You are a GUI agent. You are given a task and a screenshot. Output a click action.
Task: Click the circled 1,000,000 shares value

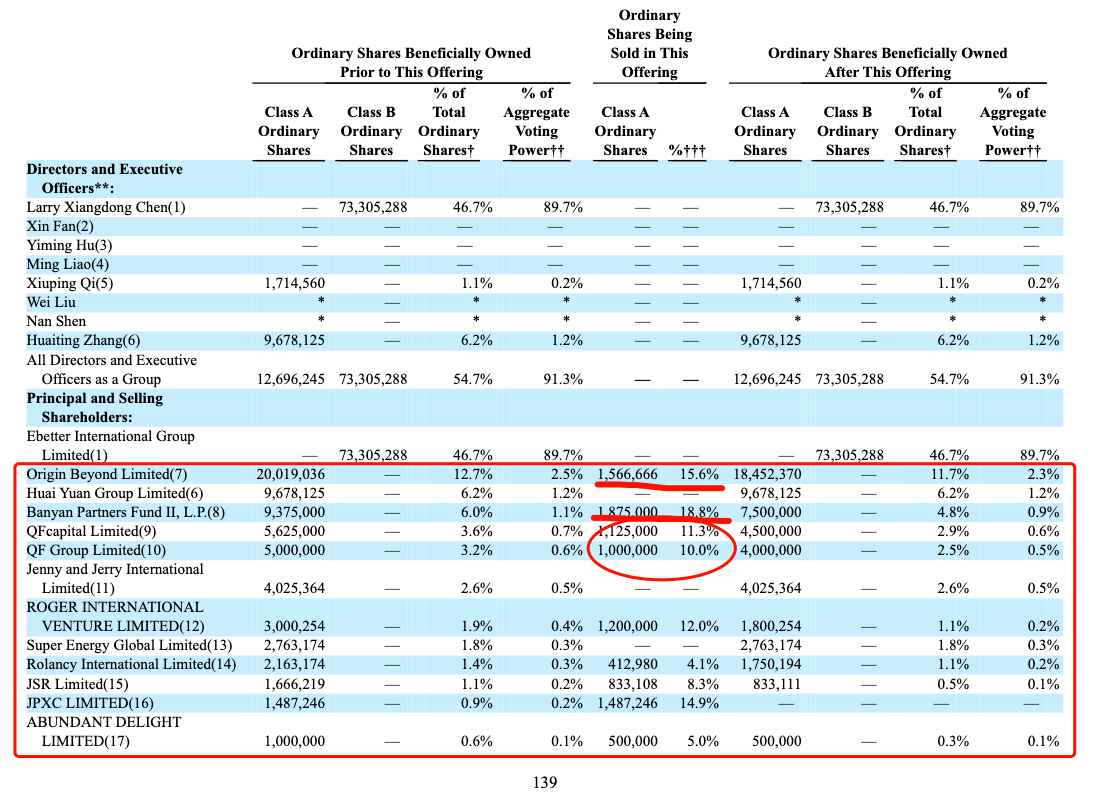click(x=628, y=550)
